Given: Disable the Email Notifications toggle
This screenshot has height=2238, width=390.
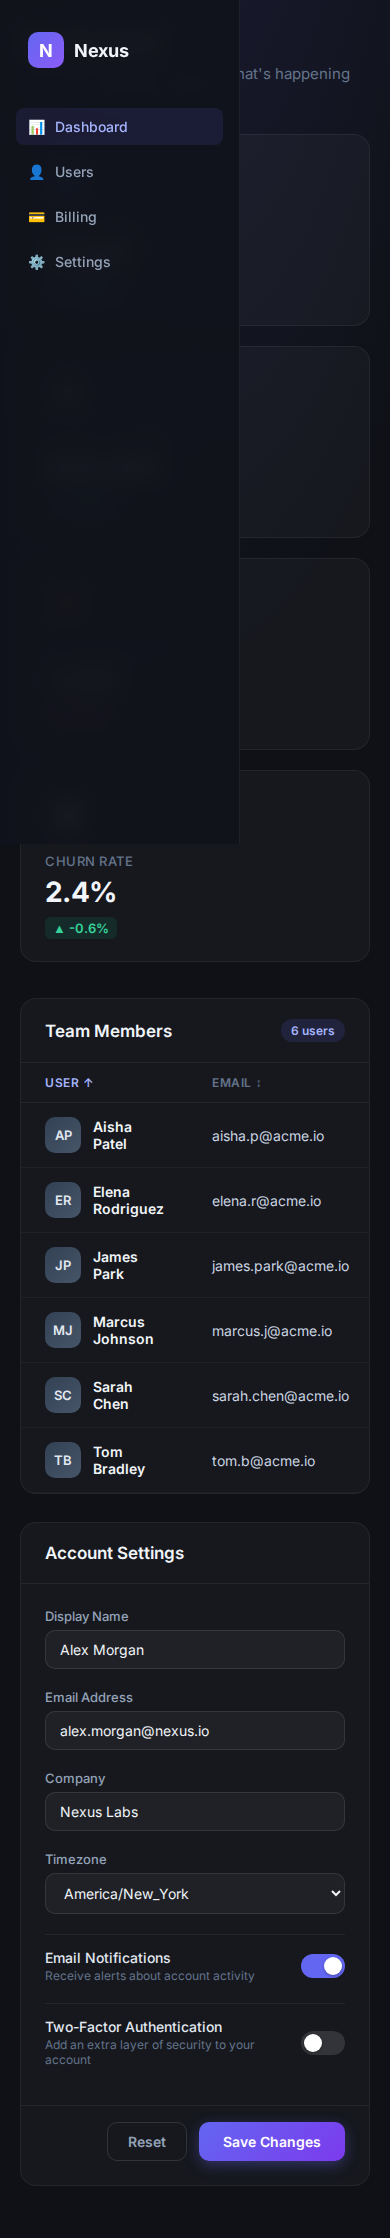Looking at the screenshot, I should [x=323, y=1966].
